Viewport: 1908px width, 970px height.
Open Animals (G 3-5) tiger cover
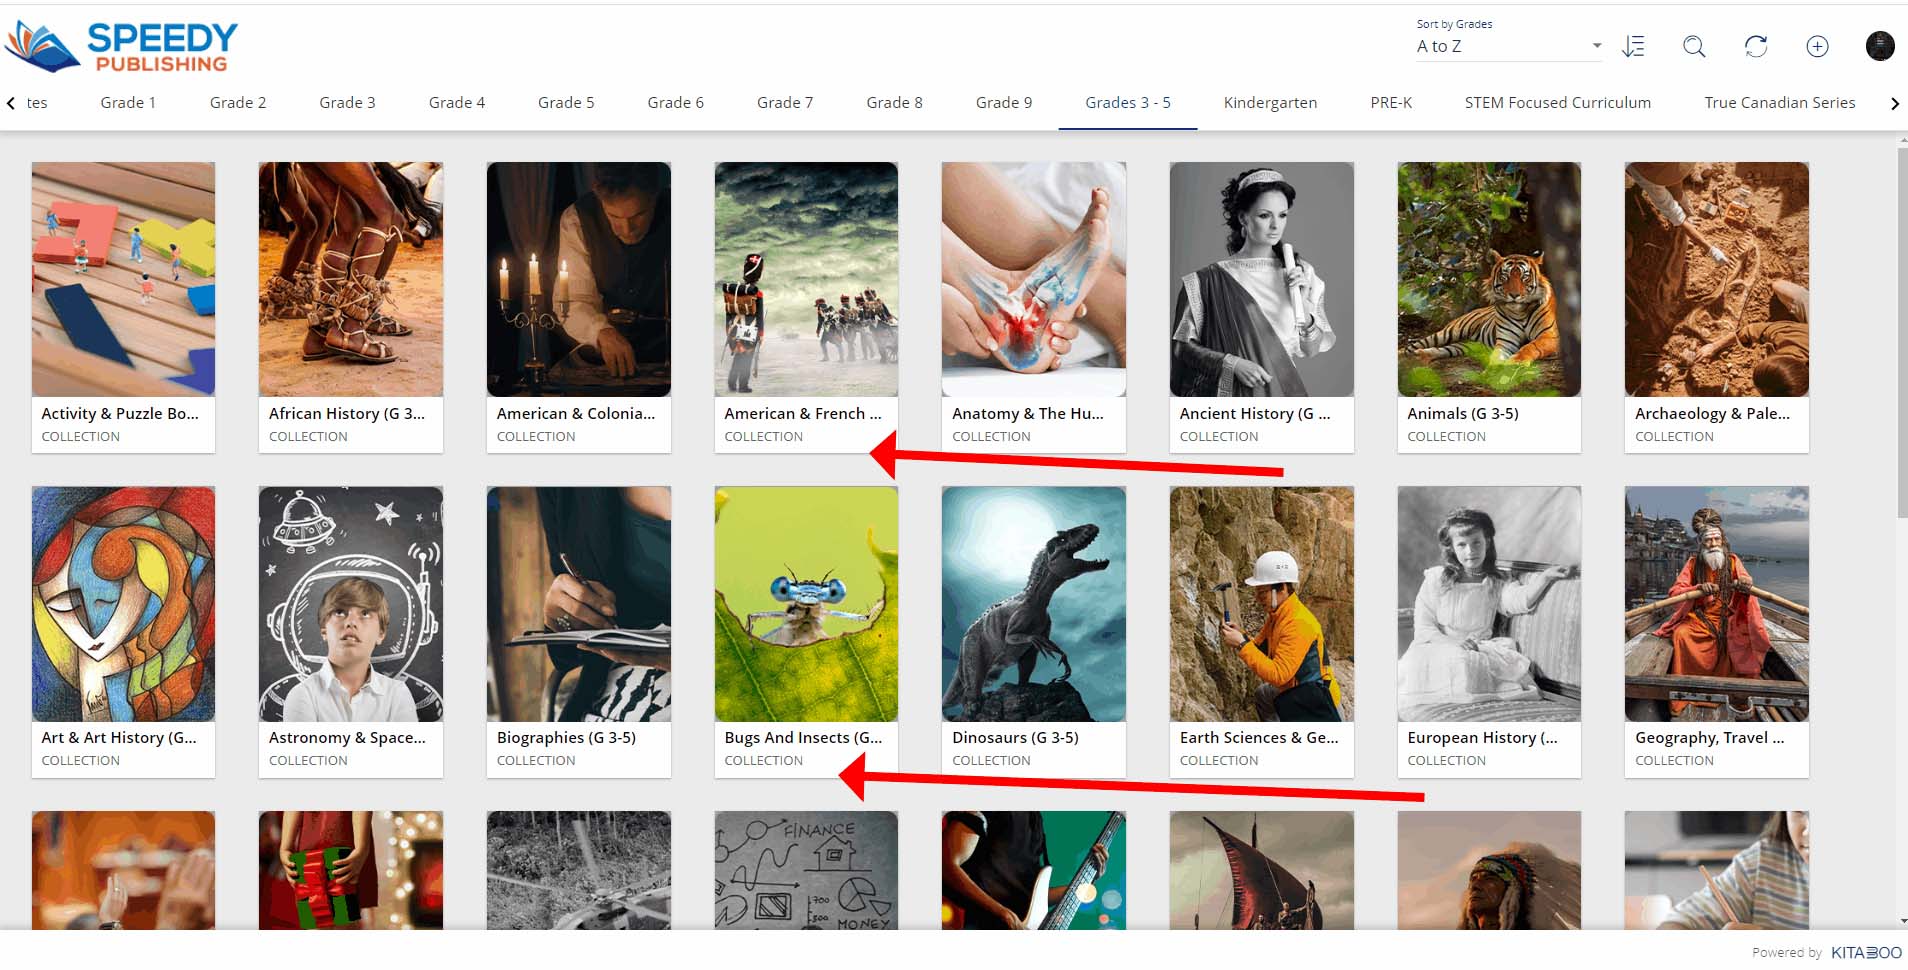point(1489,279)
